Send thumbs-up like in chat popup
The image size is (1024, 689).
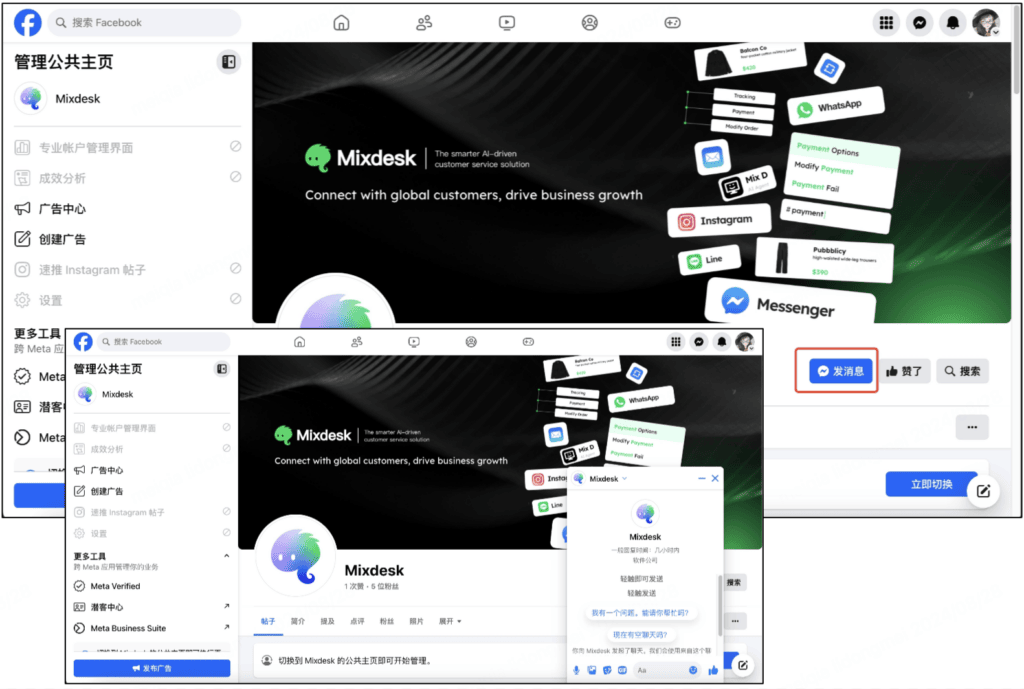[x=712, y=670]
